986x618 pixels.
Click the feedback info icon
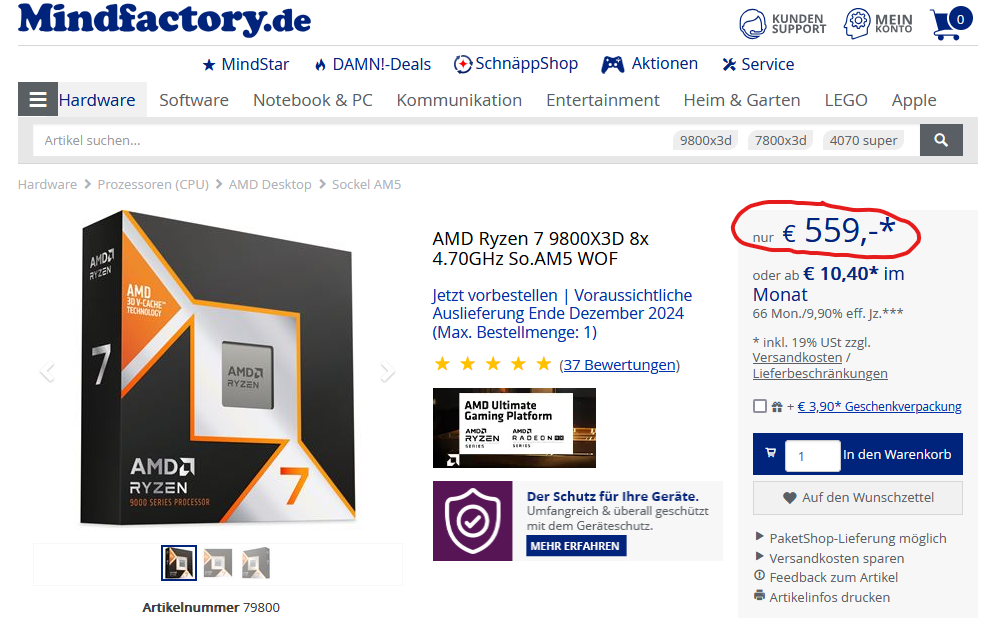click(760, 575)
